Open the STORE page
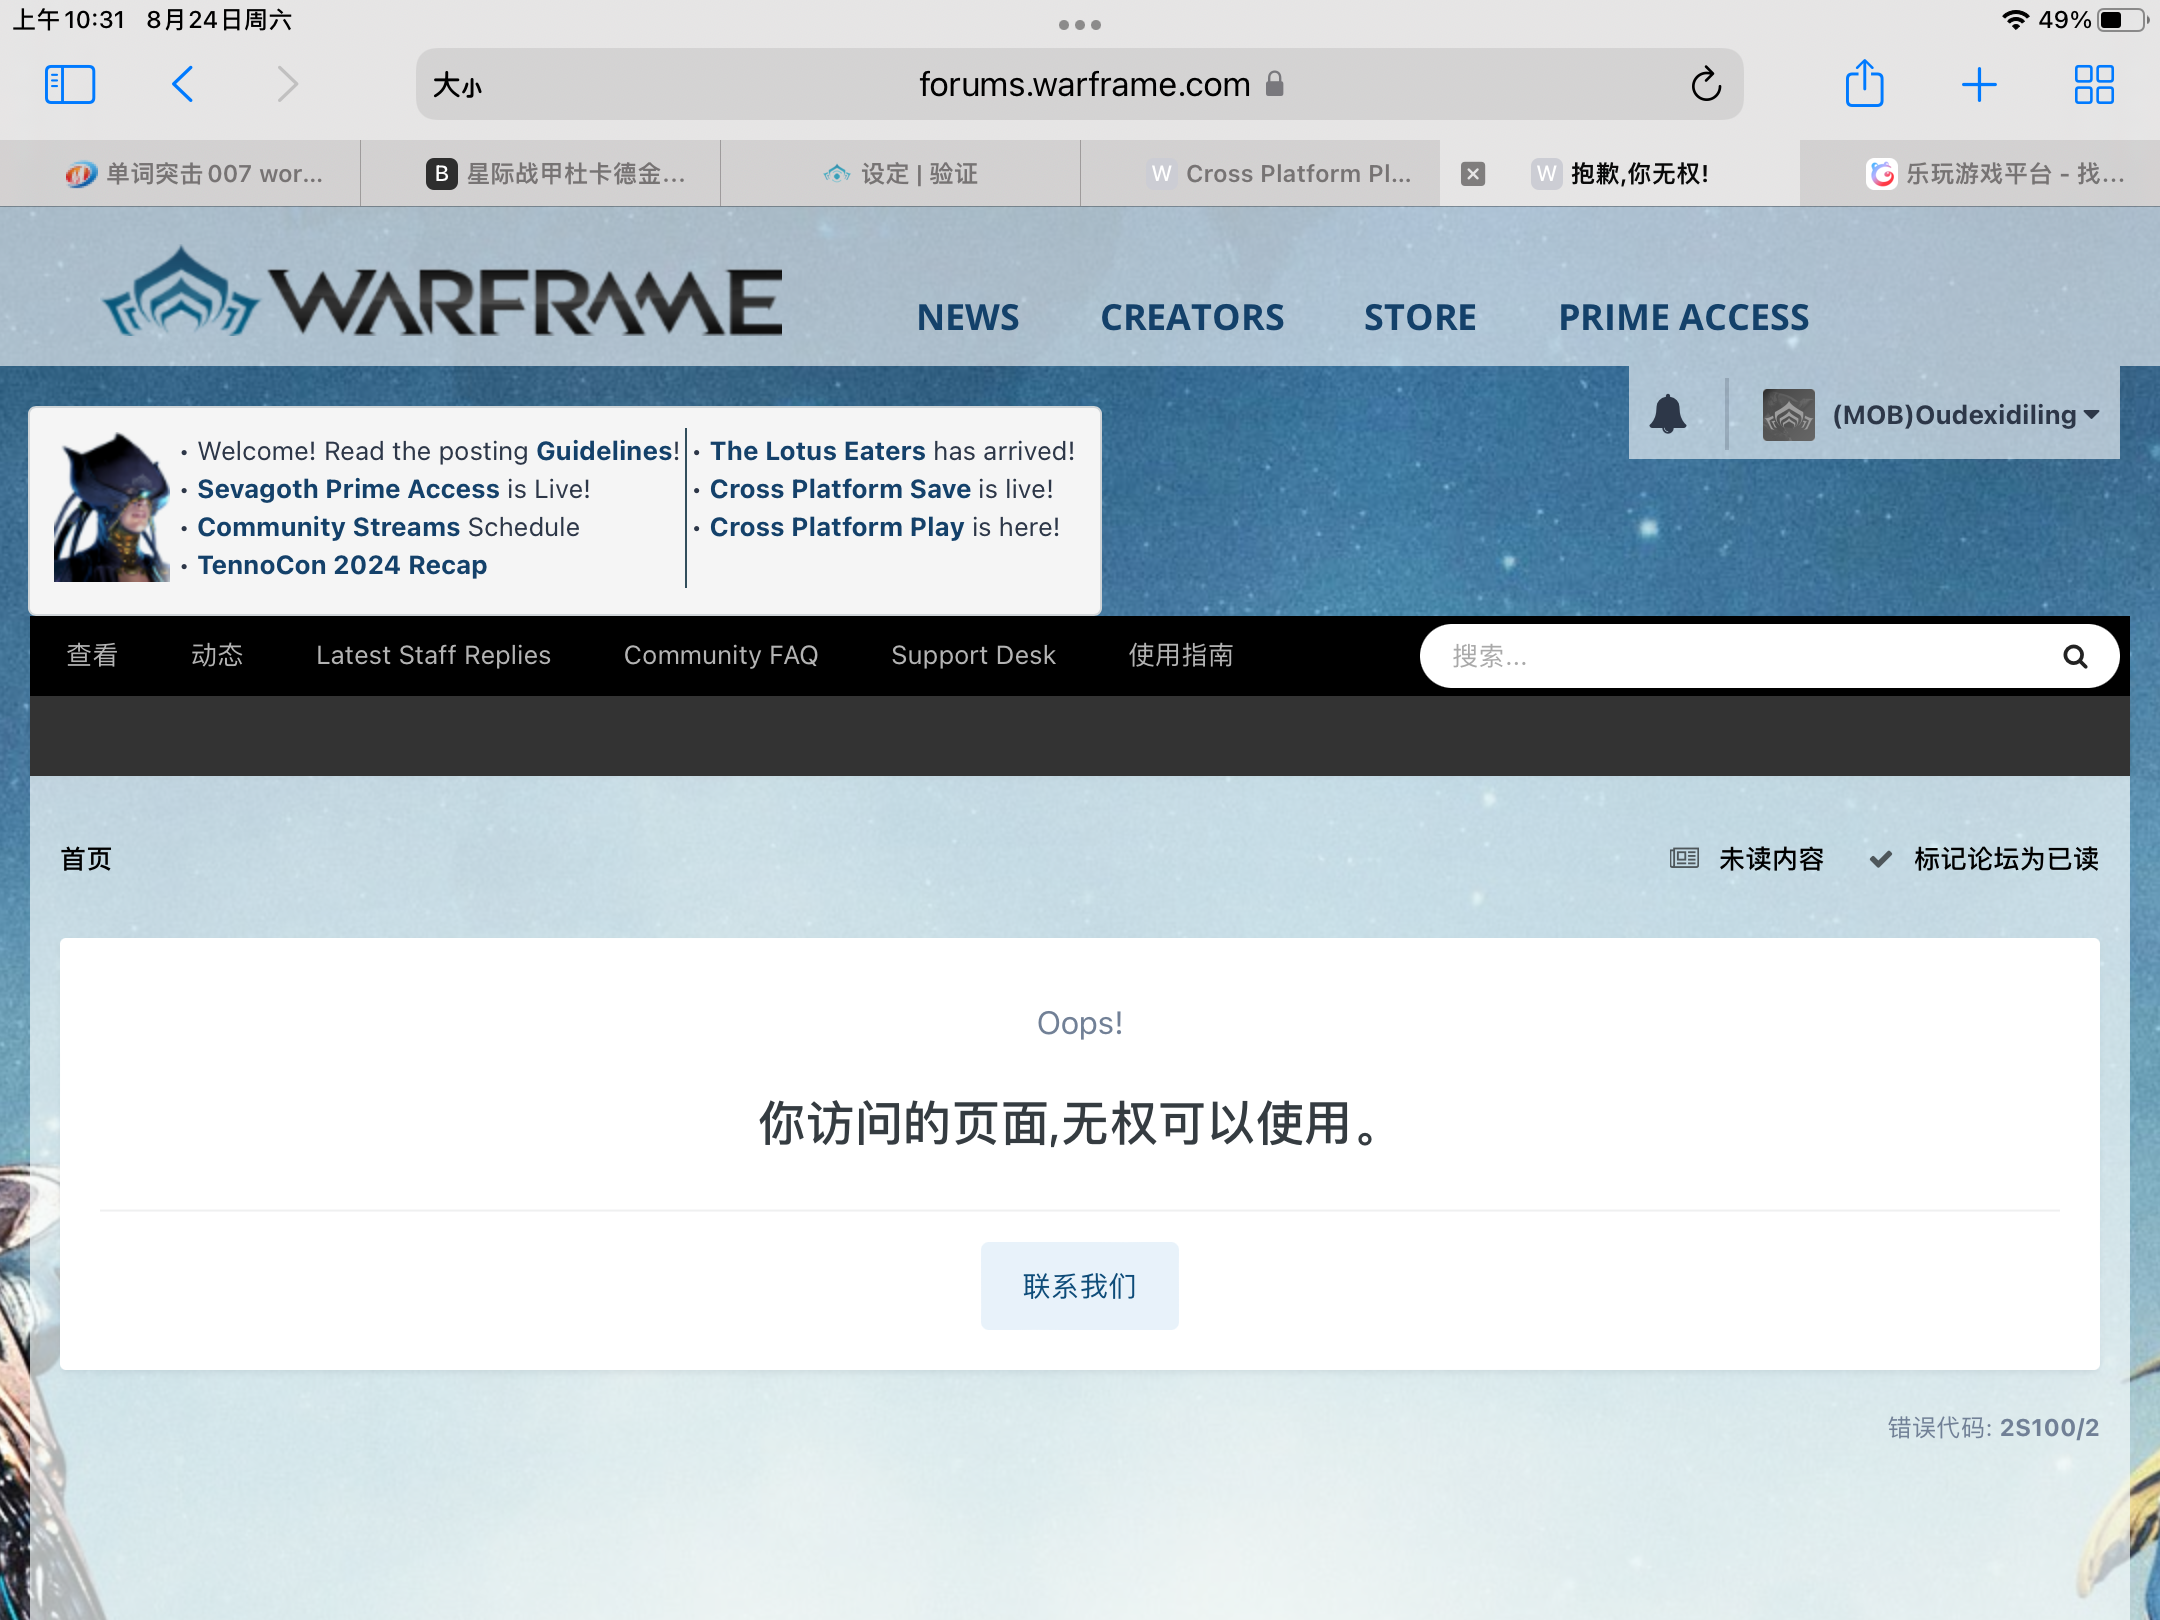 (x=1420, y=317)
